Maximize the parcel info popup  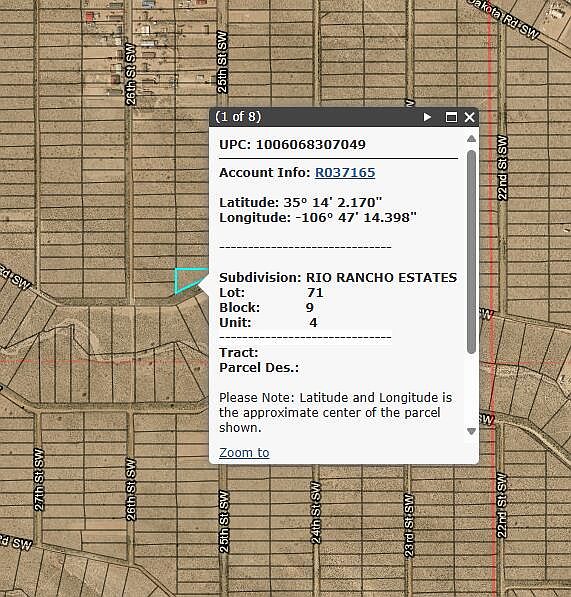click(451, 117)
